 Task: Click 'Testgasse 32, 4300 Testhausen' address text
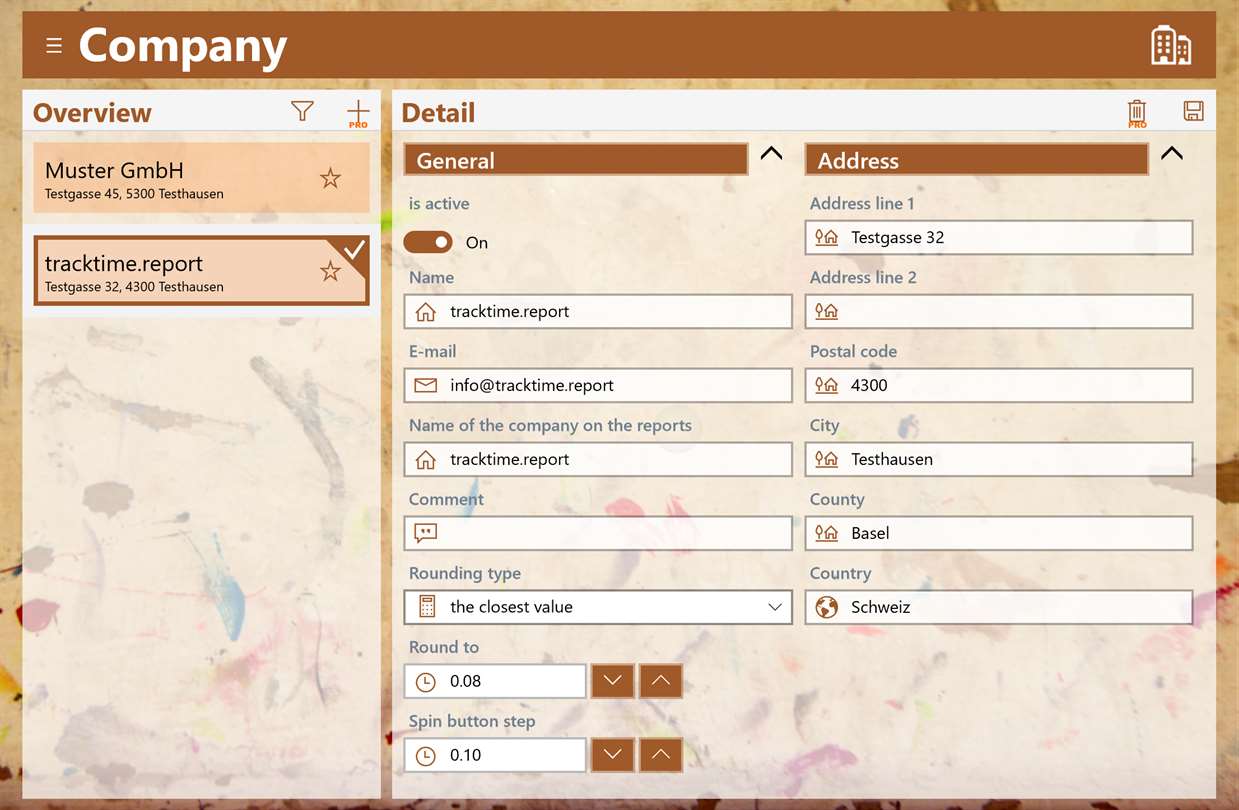coord(134,287)
